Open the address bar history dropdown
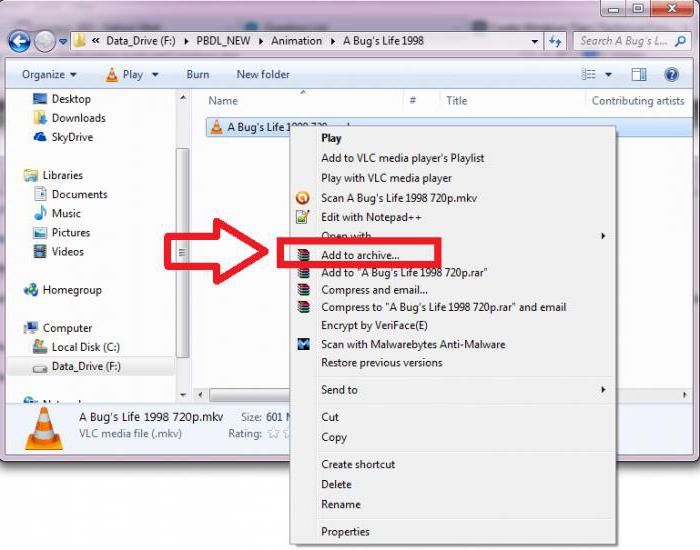700x550 pixels. (x=534, y=42)
